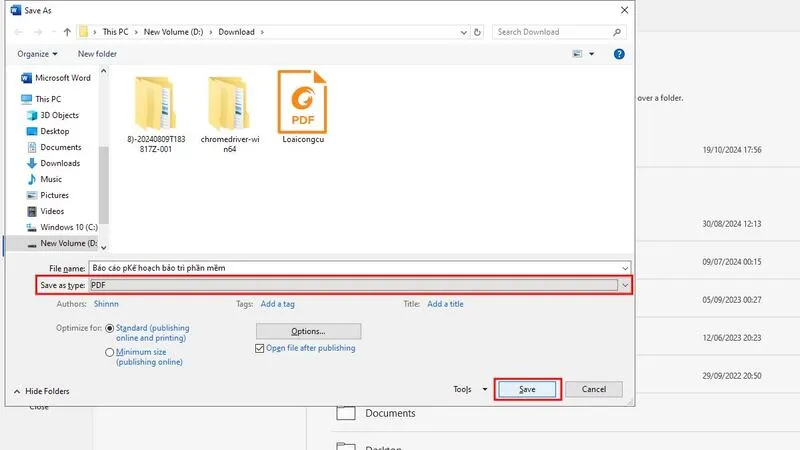Image resolution: width=800 pixels, height=450 pixels.
Task: Open Pictures in sidebar
Action: click(x=47, y=195)
